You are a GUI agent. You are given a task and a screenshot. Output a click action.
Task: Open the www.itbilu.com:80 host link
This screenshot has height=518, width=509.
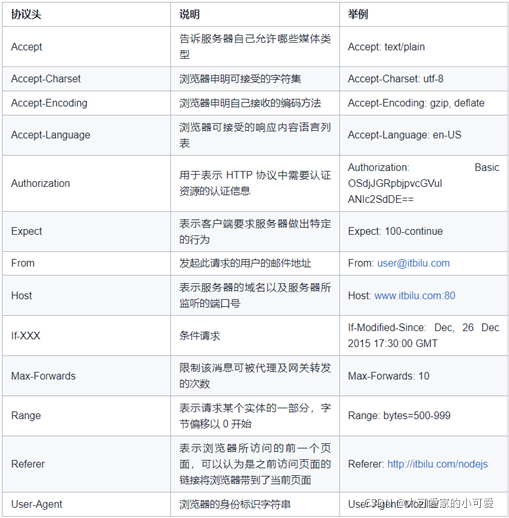coord(415,296)
